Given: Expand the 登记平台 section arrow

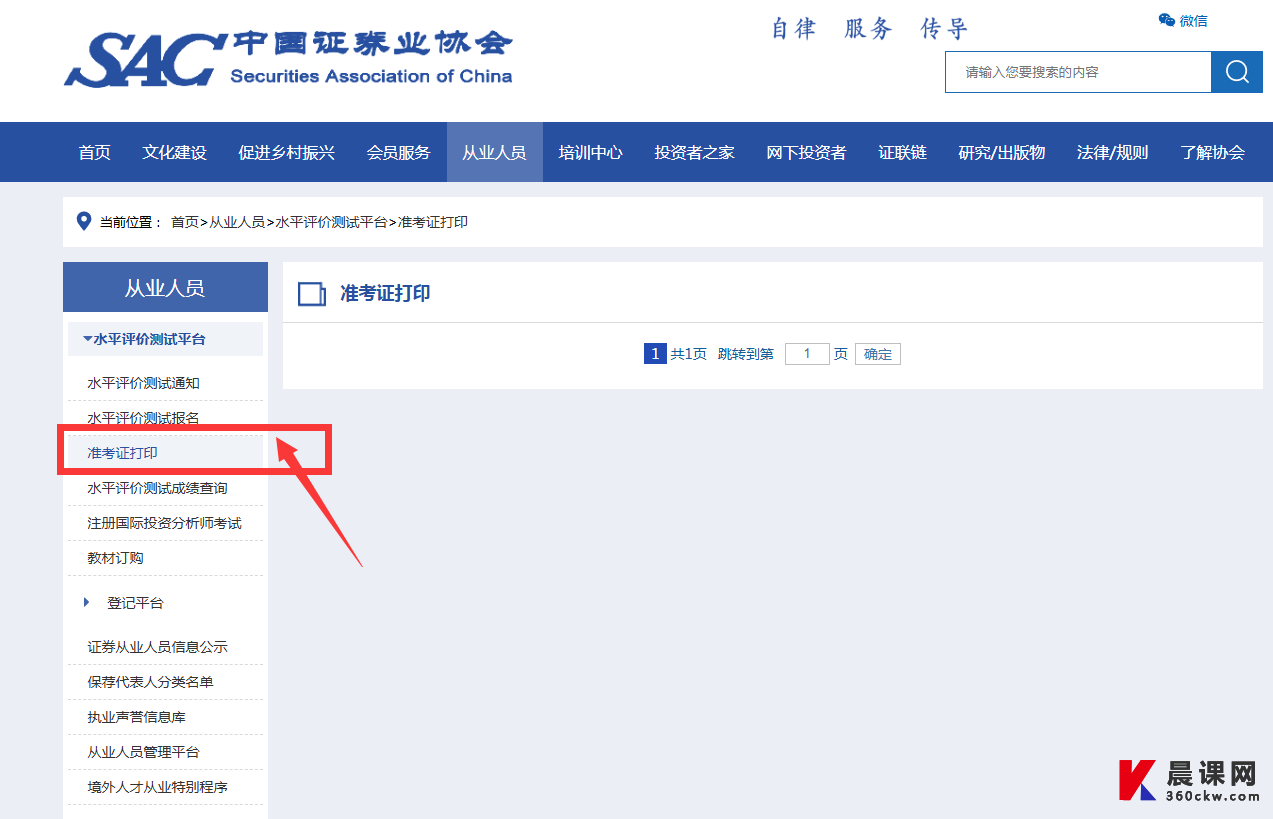Looking at the screenshot, I should (x=87, y=602).
